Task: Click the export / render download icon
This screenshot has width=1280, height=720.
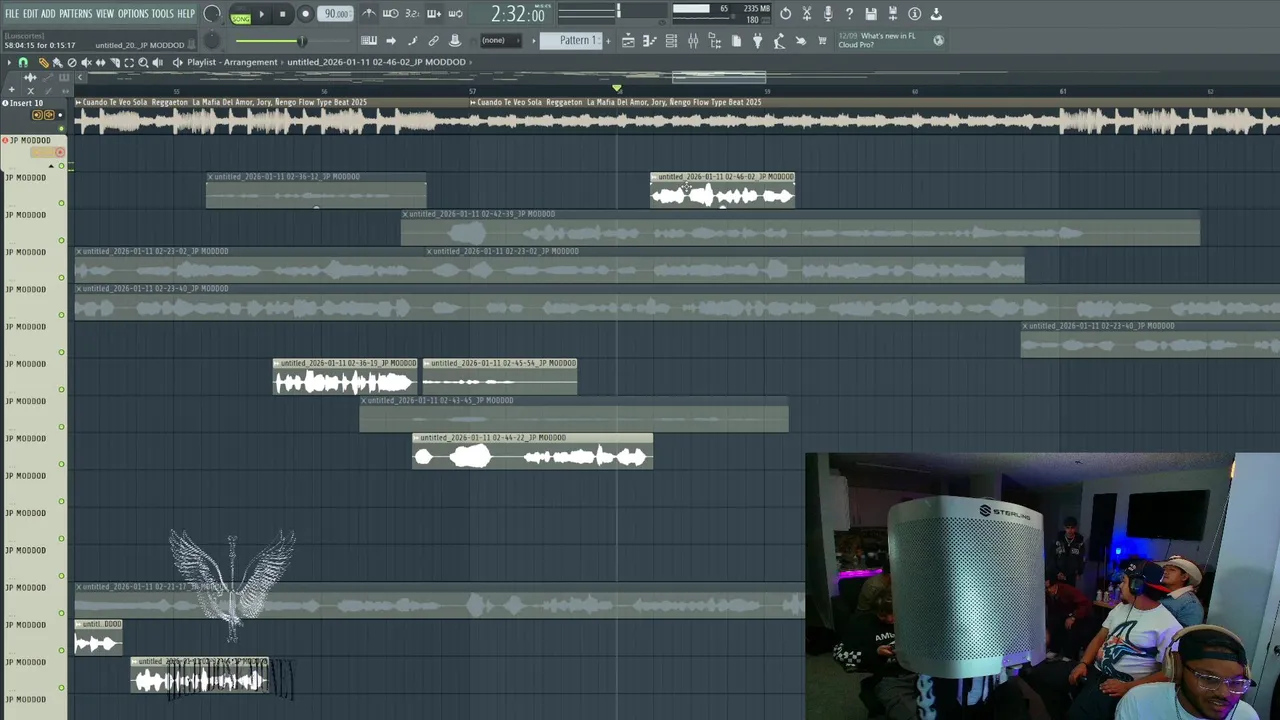Action: pos(936,14)
